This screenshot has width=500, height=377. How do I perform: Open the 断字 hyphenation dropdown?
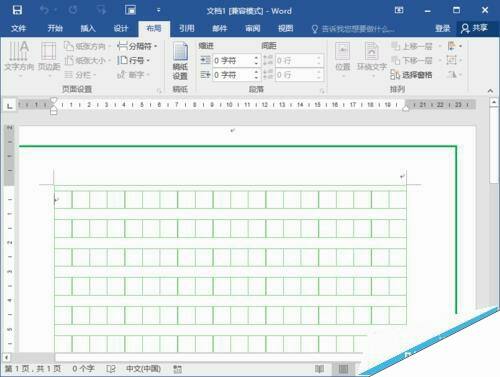coord(133,75)
